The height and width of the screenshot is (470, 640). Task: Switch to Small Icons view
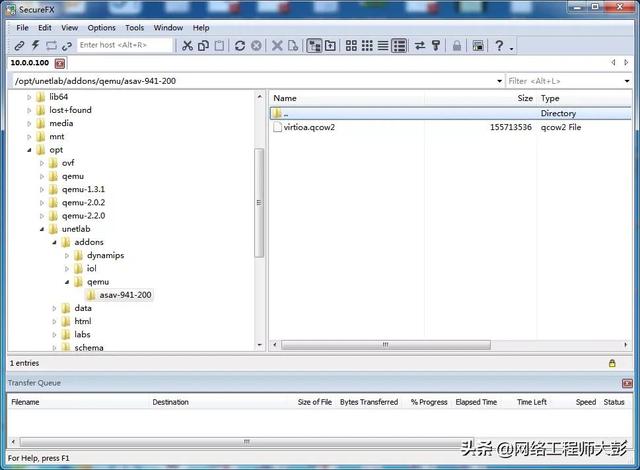367,45
